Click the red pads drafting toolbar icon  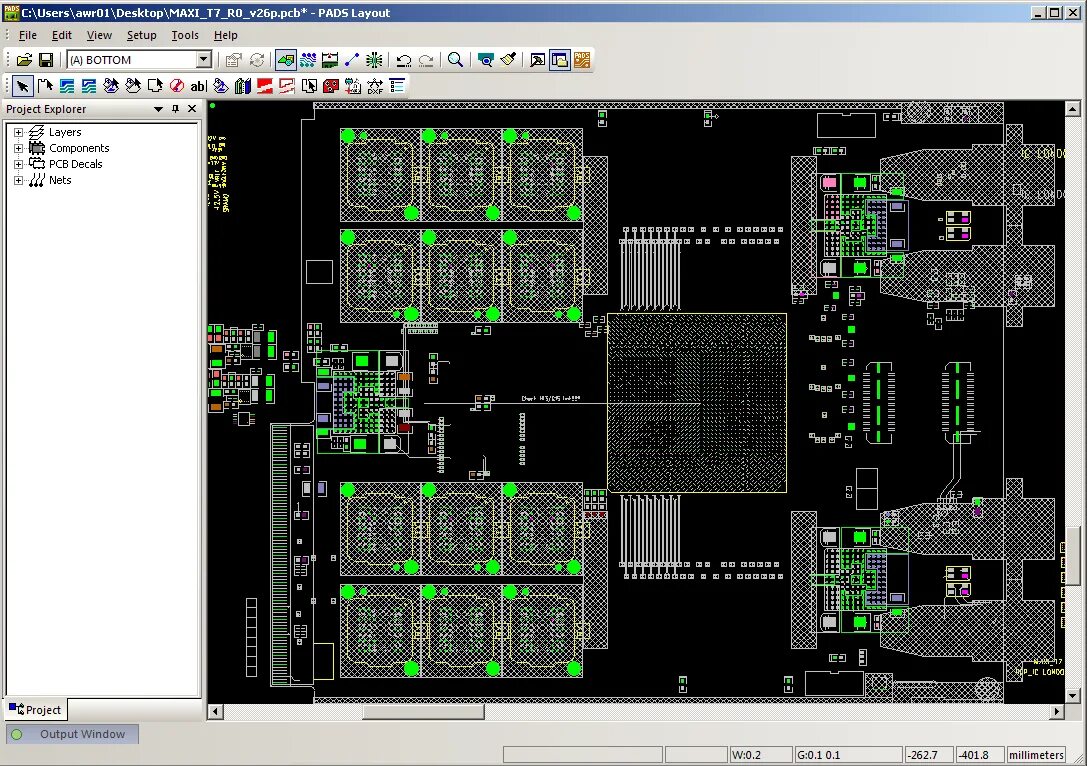[331, 86]
